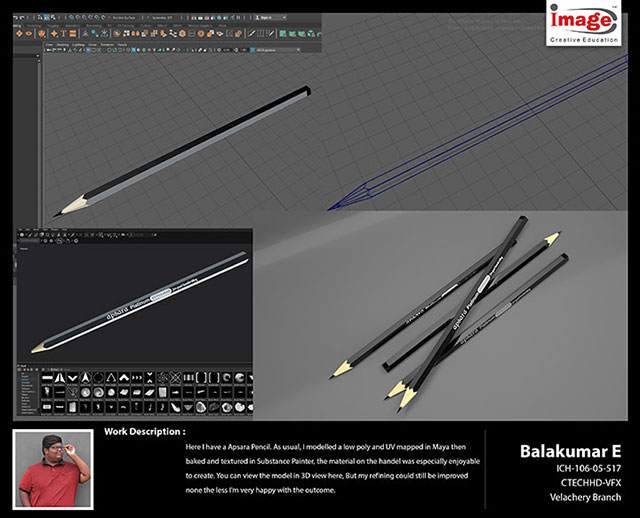Click the "Velachery Branch" text
The width and height of the screenshot is (640, 518).
tap(585, 498)
